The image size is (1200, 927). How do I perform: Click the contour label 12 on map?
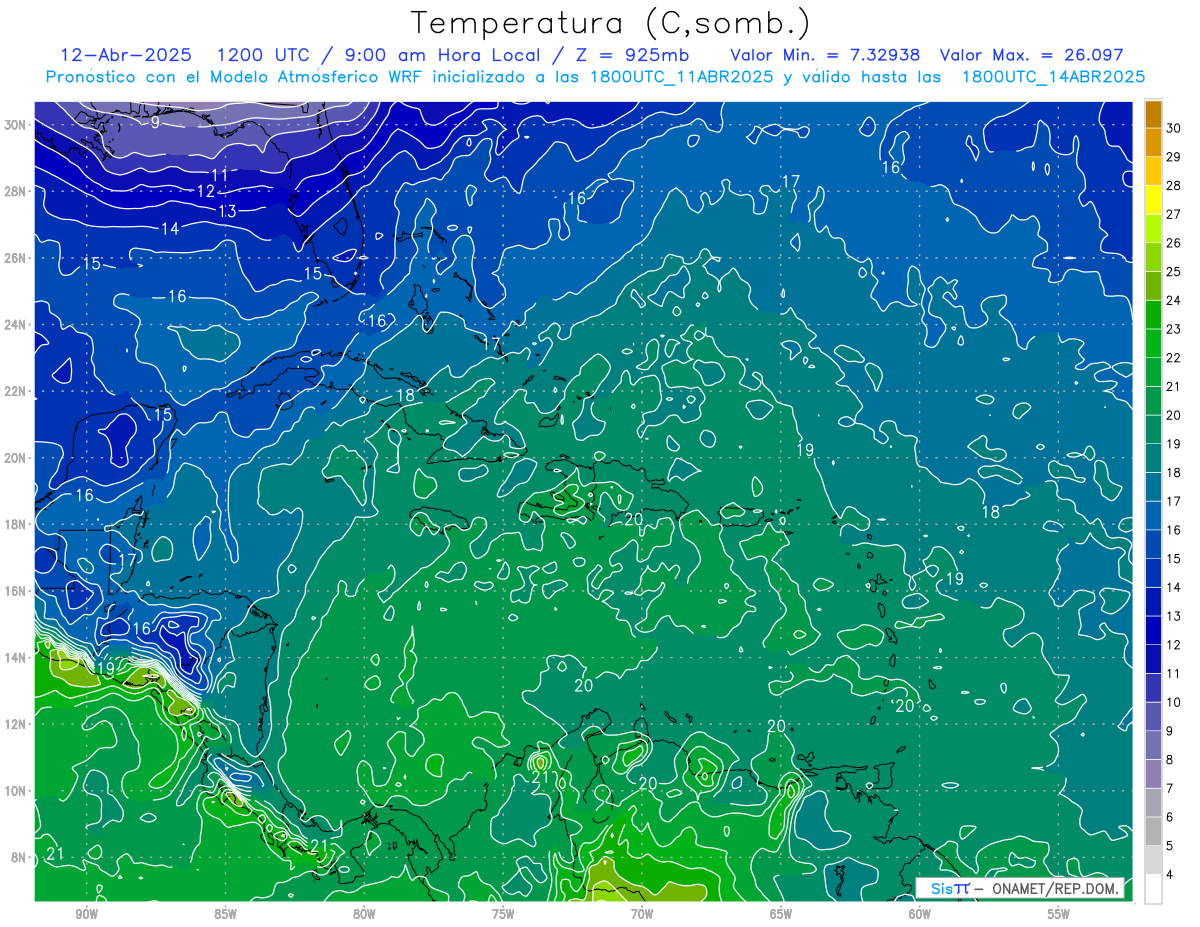206,191
